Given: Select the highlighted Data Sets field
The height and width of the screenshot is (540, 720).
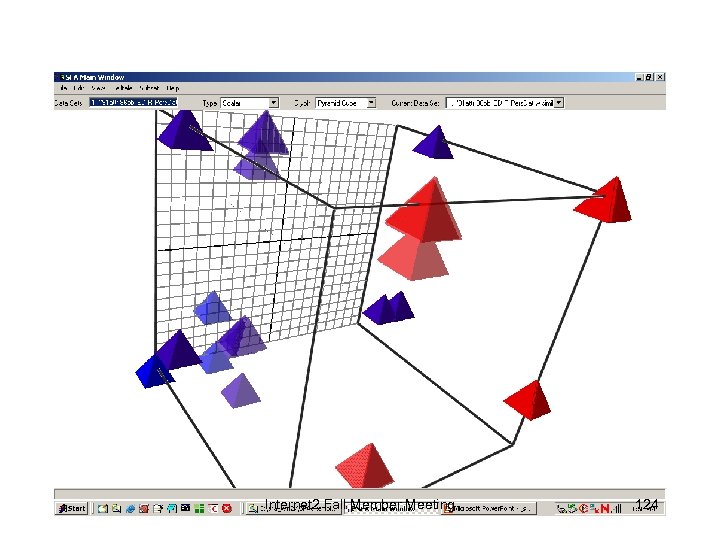Looking at the screenshot, I should click(x=133, y=102).
